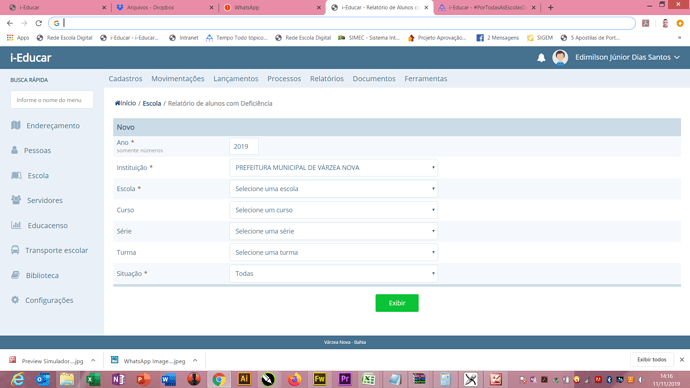
Task: Open Adobe Premiere from the taskbar
Action: click(x=345, y=379)
